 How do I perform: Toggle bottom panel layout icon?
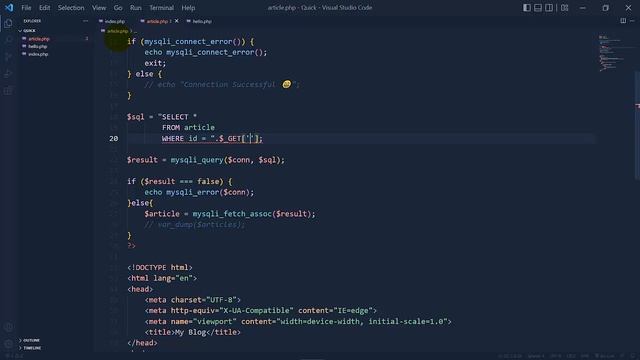(538, 8)
